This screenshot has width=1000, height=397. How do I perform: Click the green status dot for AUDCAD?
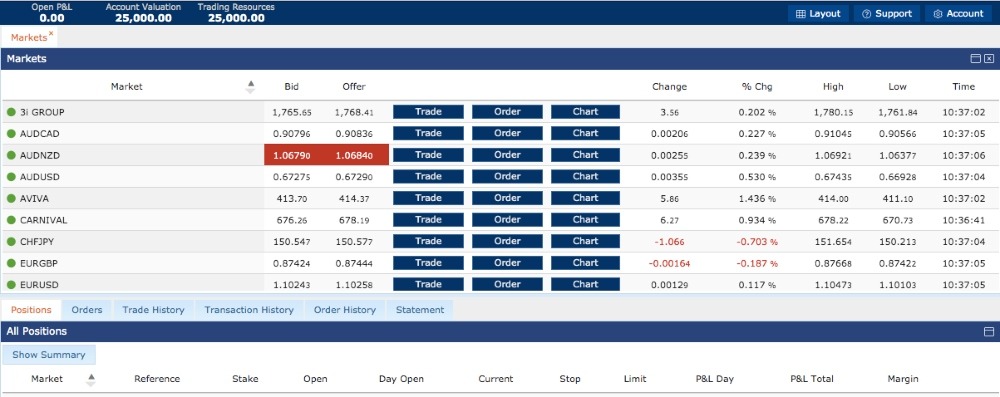coord(11,134)
